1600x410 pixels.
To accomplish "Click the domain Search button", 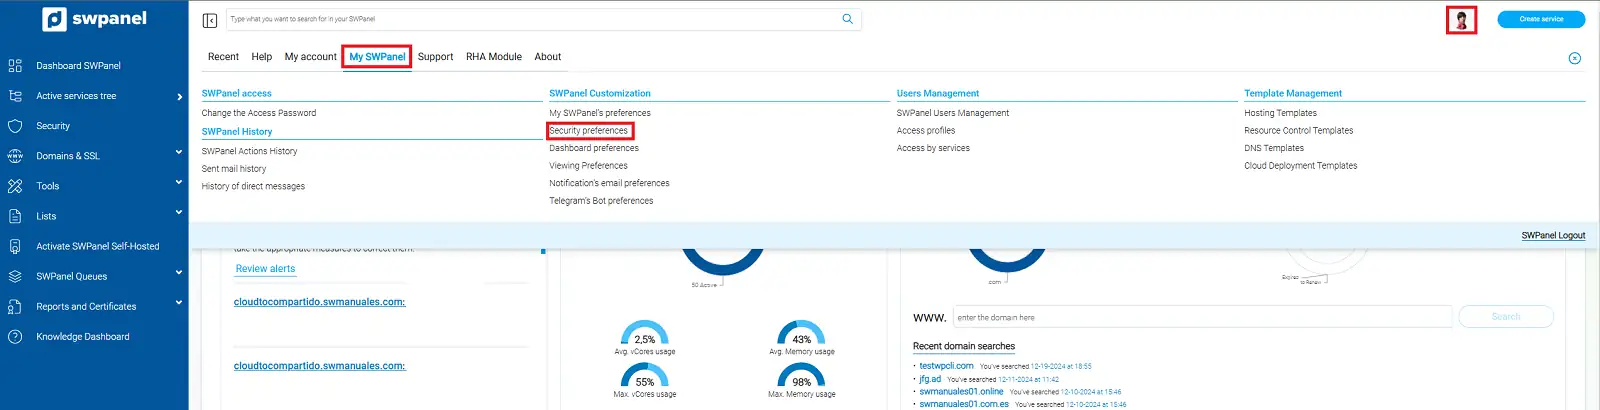I will click(x=1506, y=317).
